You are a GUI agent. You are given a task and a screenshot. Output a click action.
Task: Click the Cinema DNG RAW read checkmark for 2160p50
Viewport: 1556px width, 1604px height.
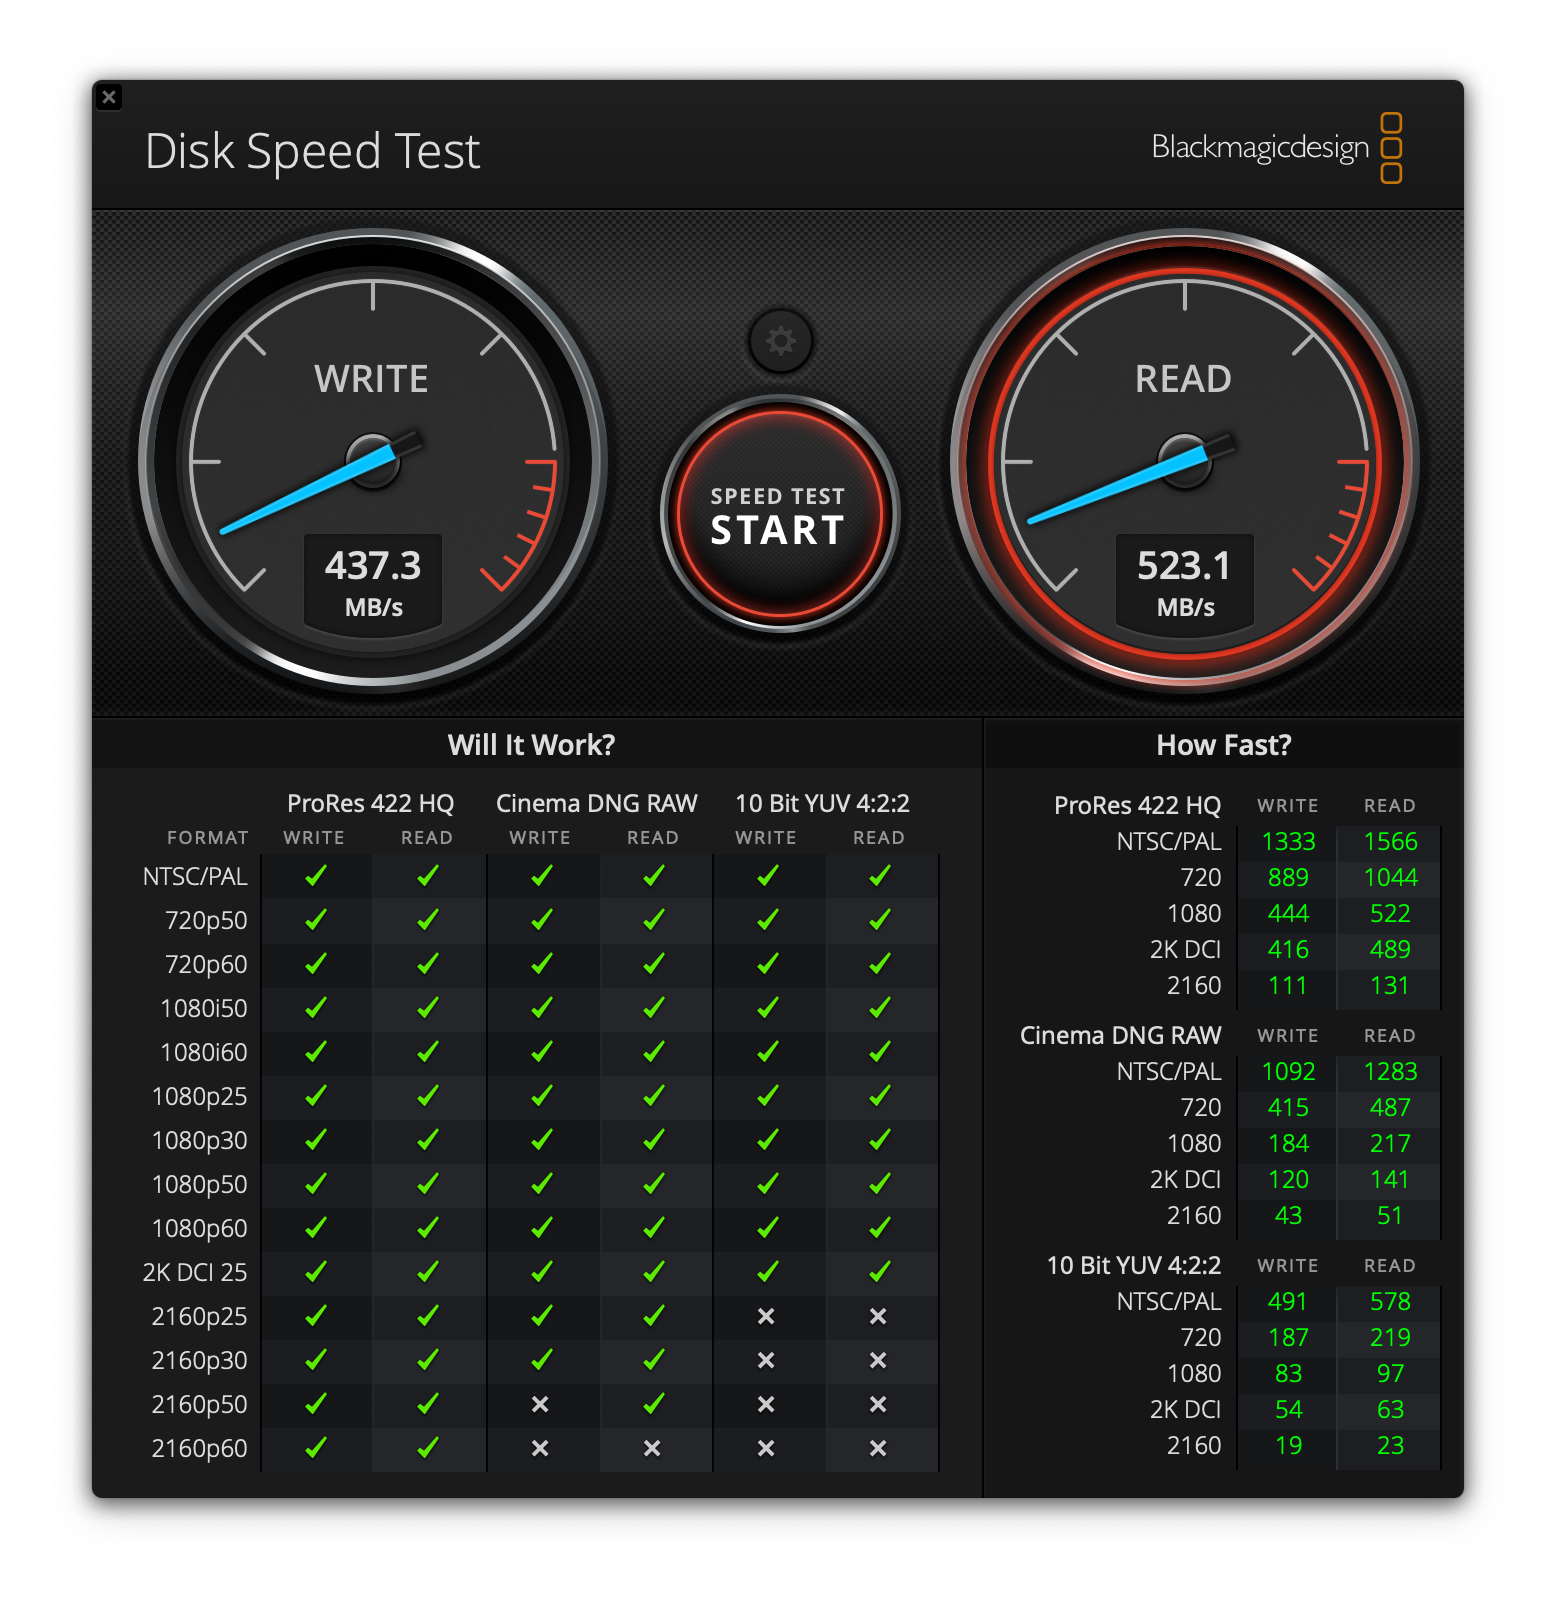(x=654, y=1404)
